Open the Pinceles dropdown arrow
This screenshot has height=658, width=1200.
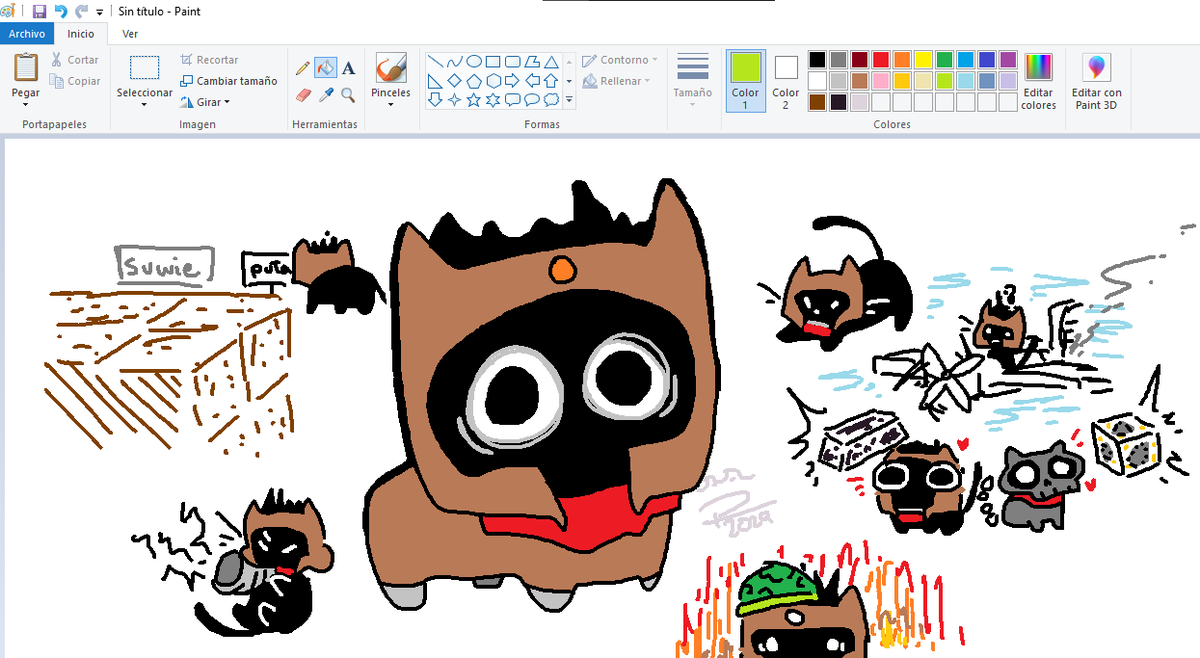click(x=390, y=104)
